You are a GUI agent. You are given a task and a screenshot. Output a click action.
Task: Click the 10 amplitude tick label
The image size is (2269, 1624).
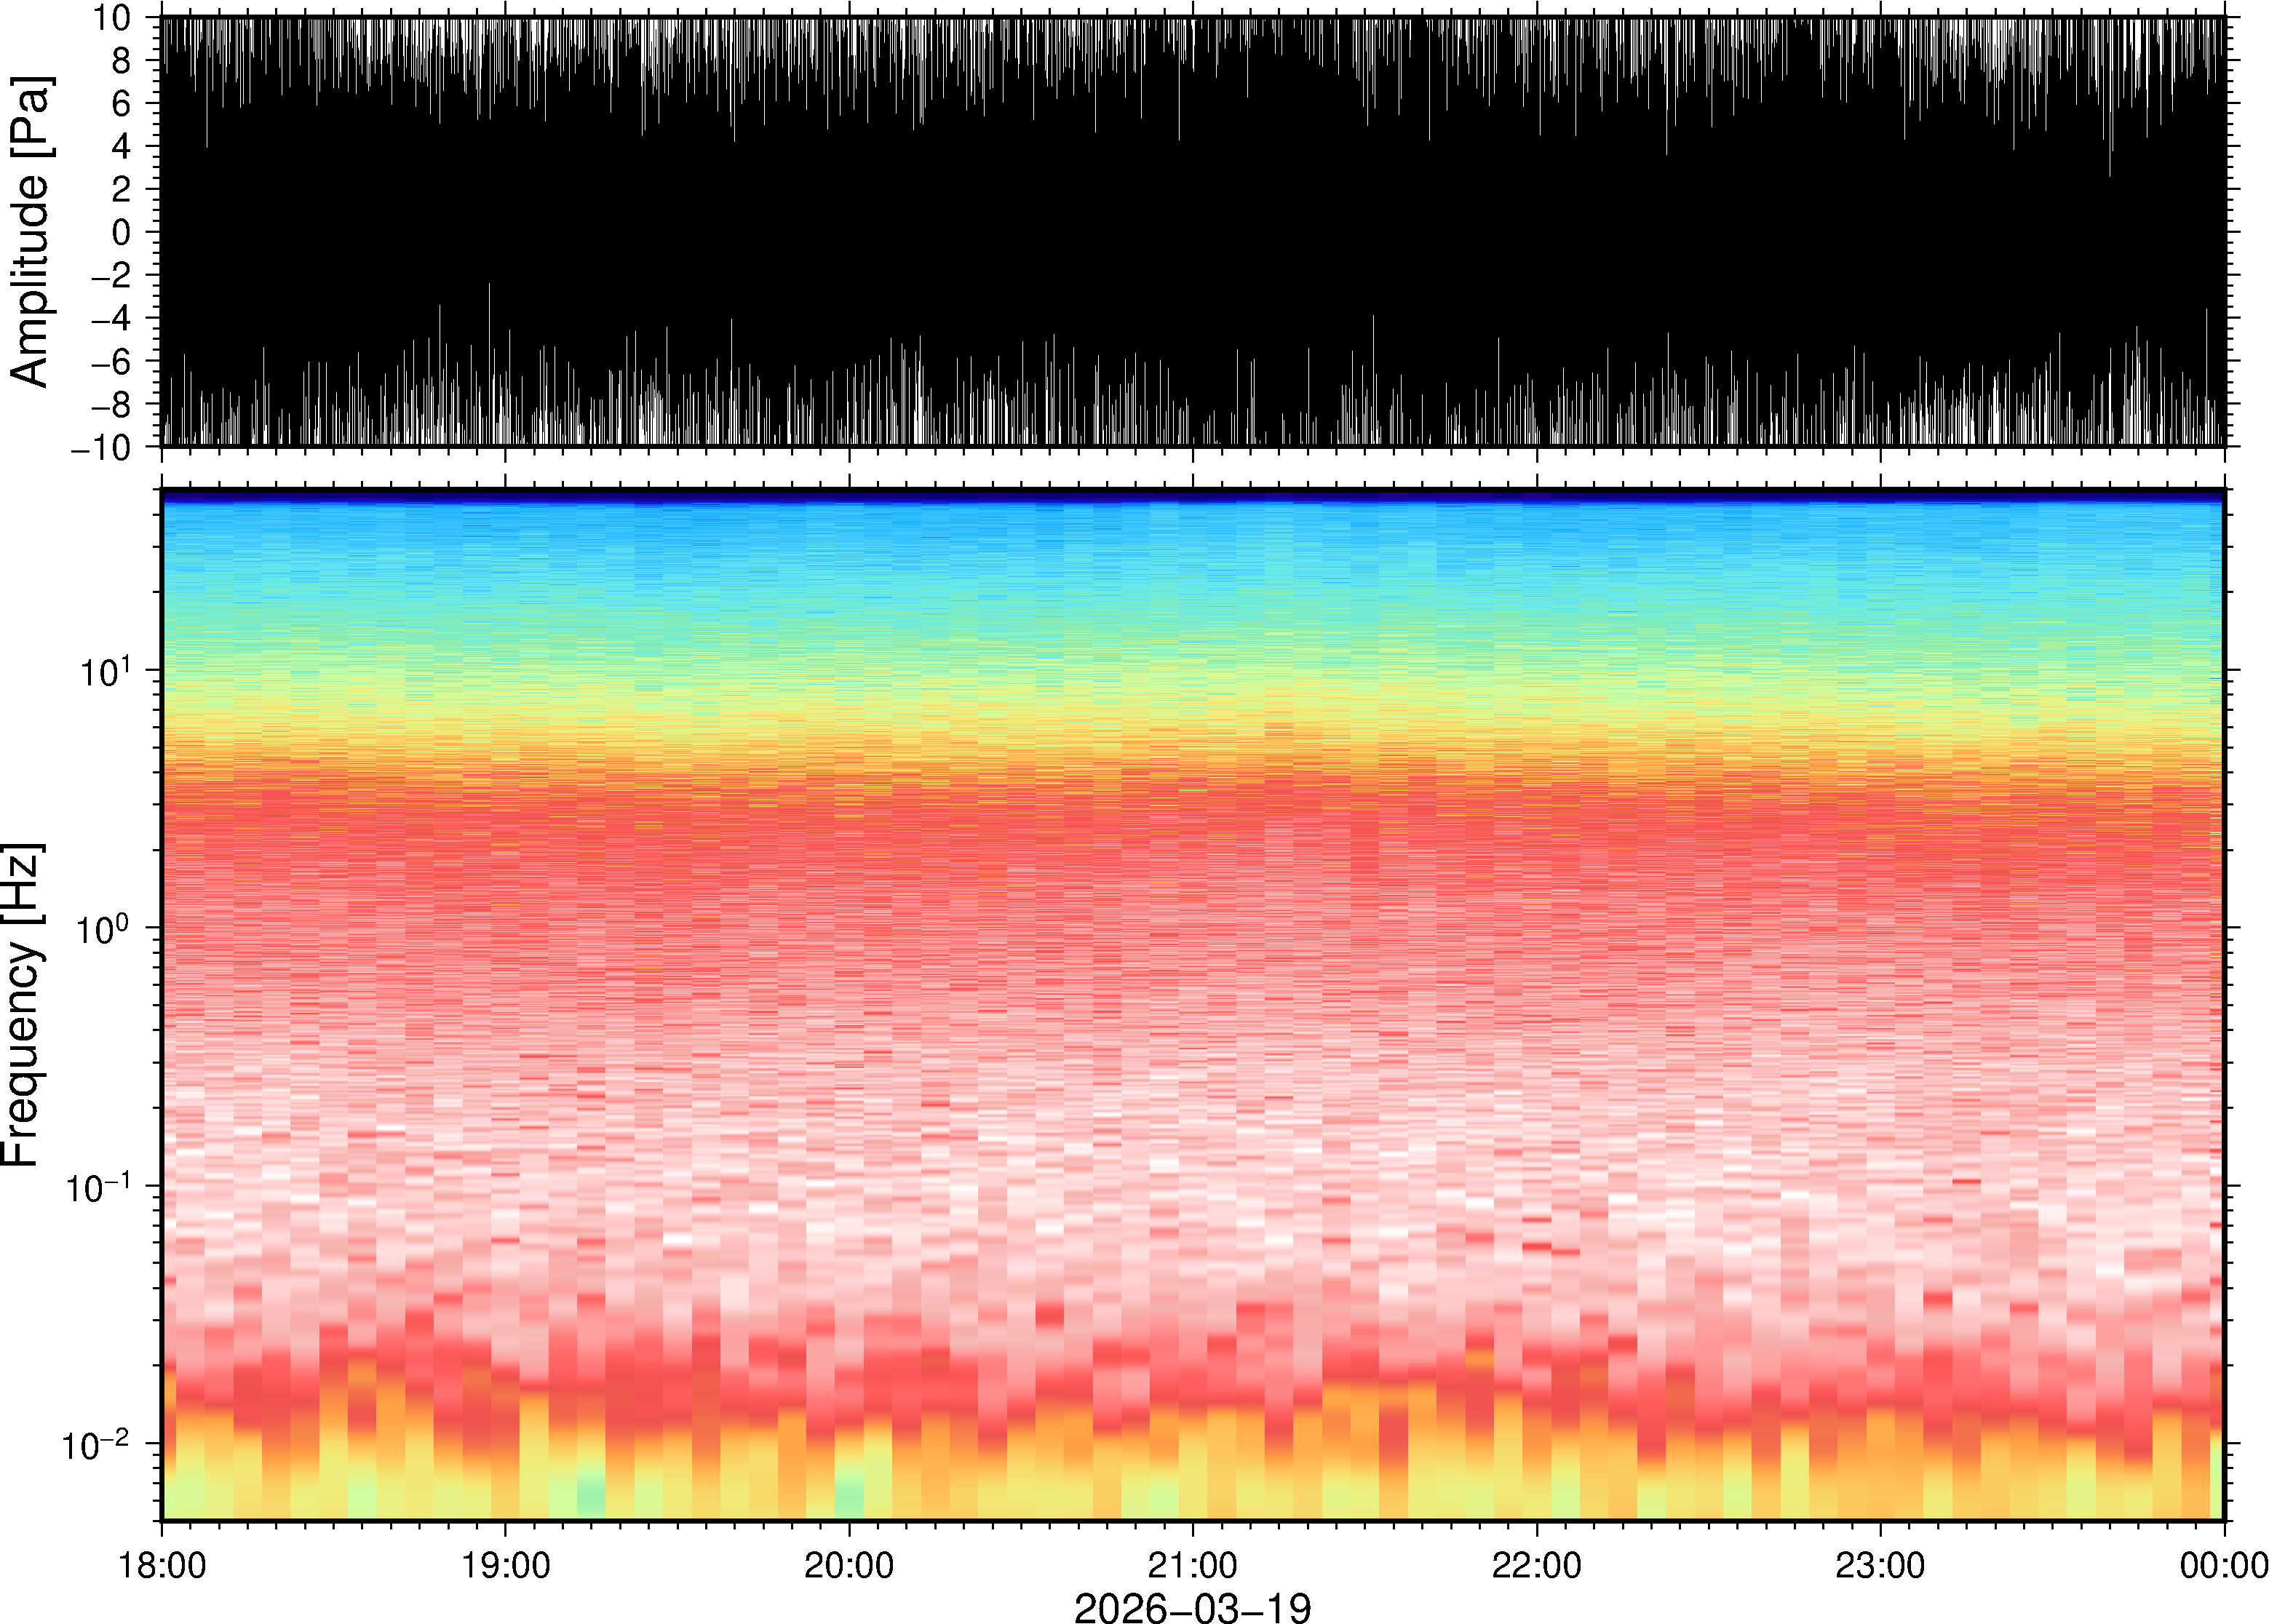click(x=113, y=18)
